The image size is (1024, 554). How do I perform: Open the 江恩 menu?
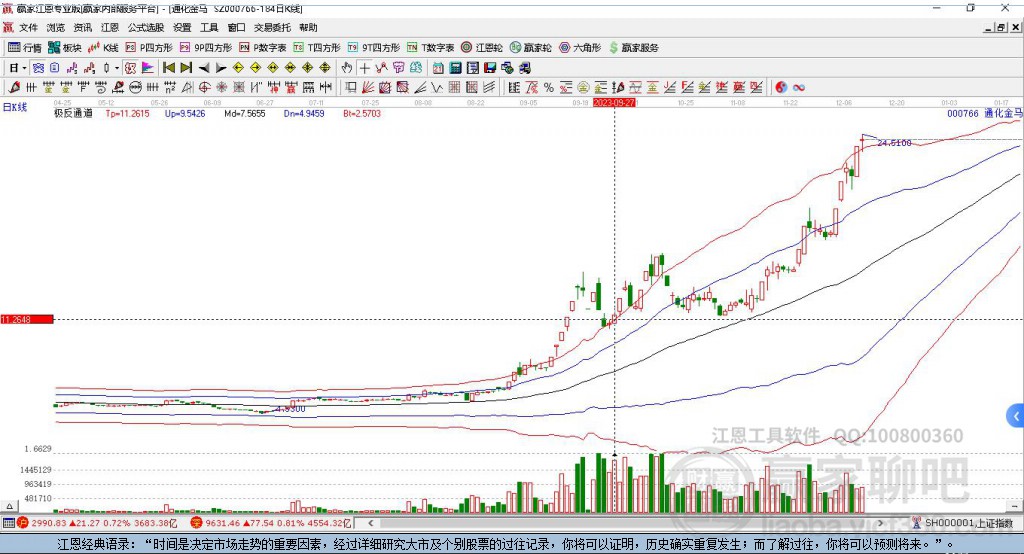coord(110,27)
